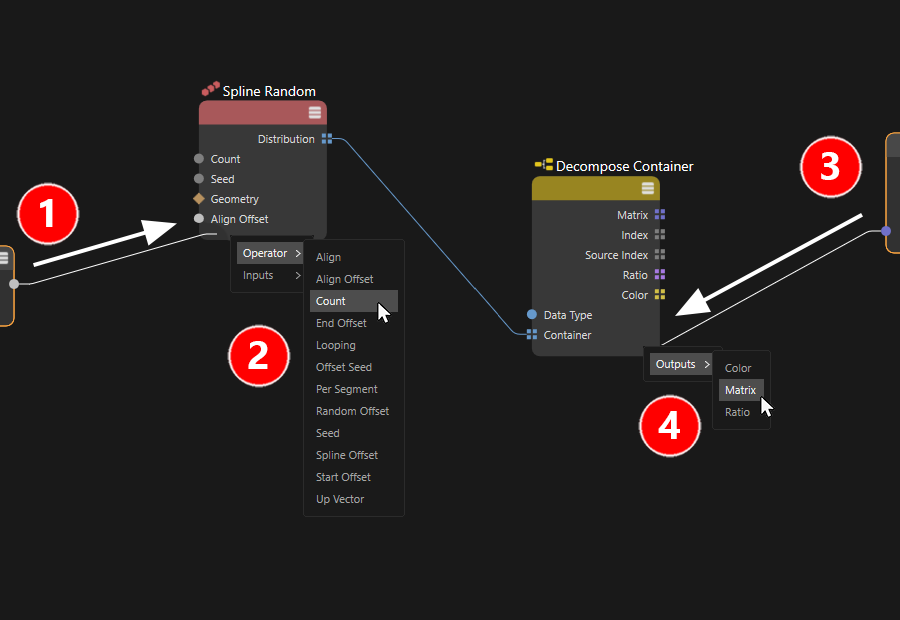Choose Per Segment in the submenu
The height and width of the screenshot is (620, 900).
354,389
